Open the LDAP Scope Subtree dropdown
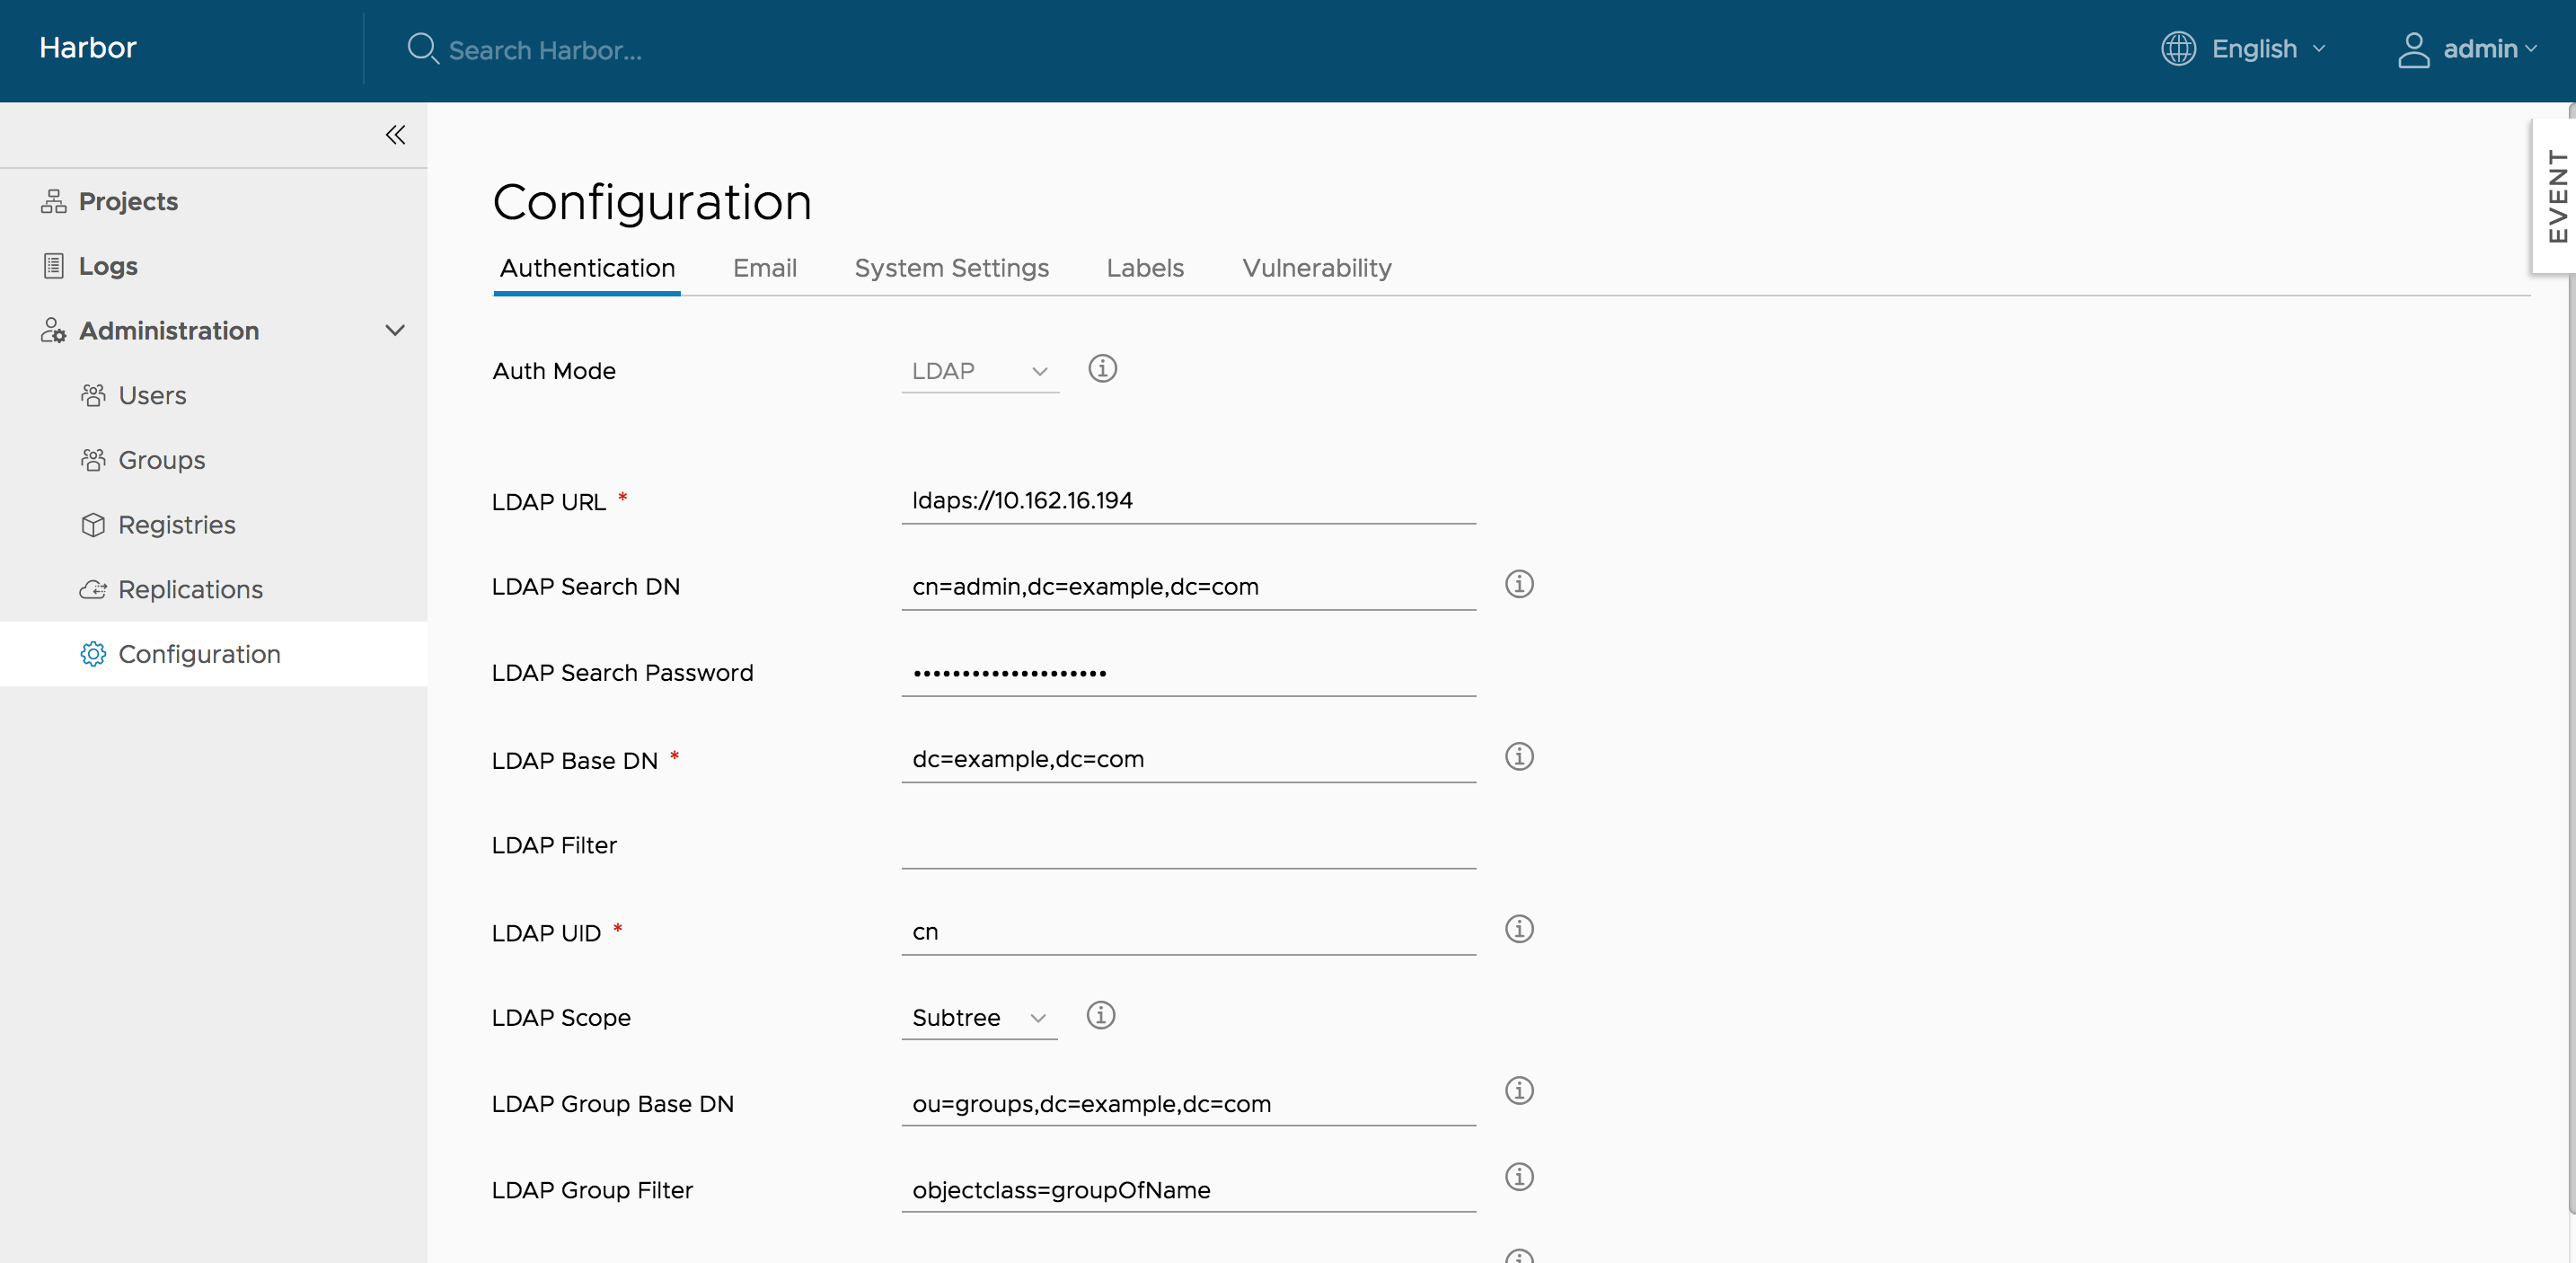 978,1018
